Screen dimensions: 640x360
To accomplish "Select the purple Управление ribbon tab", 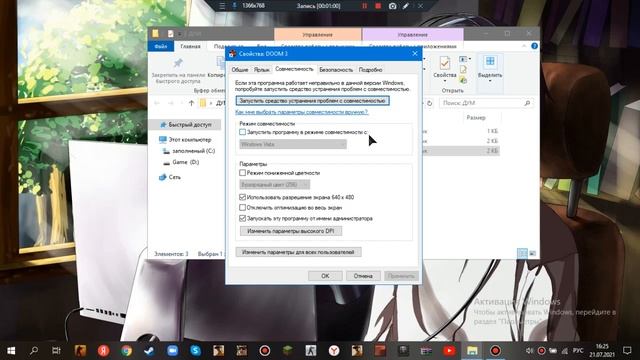I will (413, 35).
